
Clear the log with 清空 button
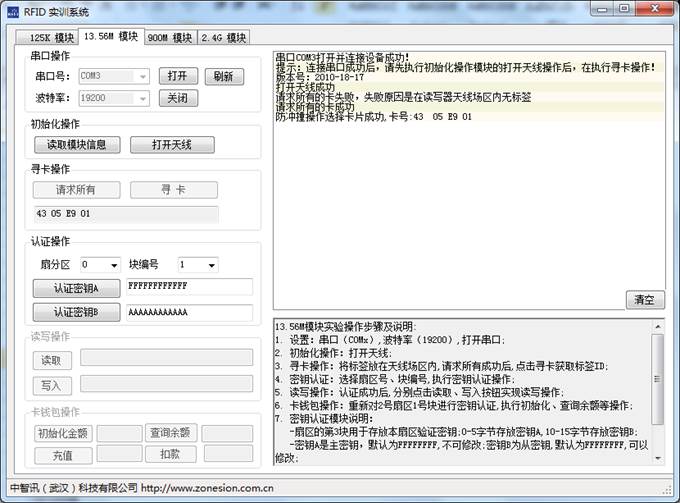click(x=644, y=300)
